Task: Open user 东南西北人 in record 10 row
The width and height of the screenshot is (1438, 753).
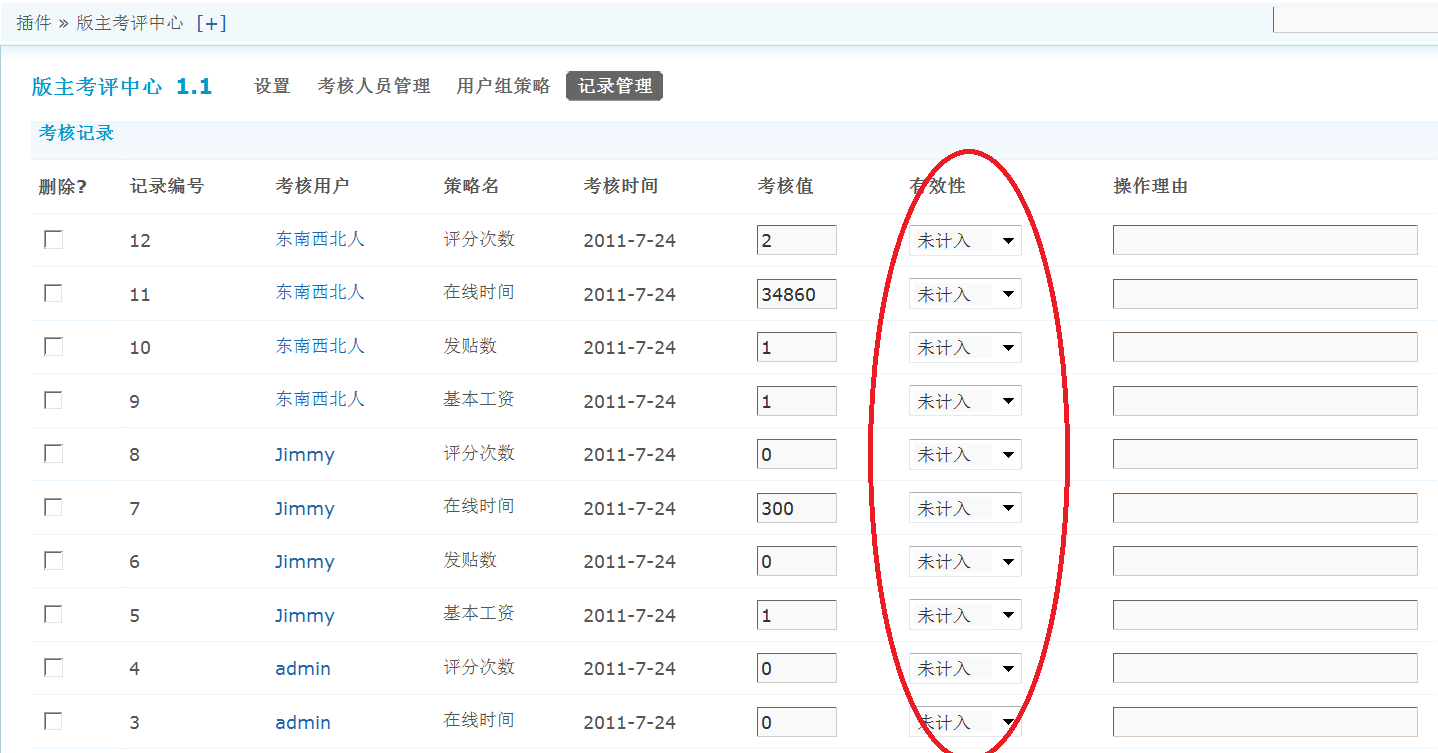Action: coord(320,346)
